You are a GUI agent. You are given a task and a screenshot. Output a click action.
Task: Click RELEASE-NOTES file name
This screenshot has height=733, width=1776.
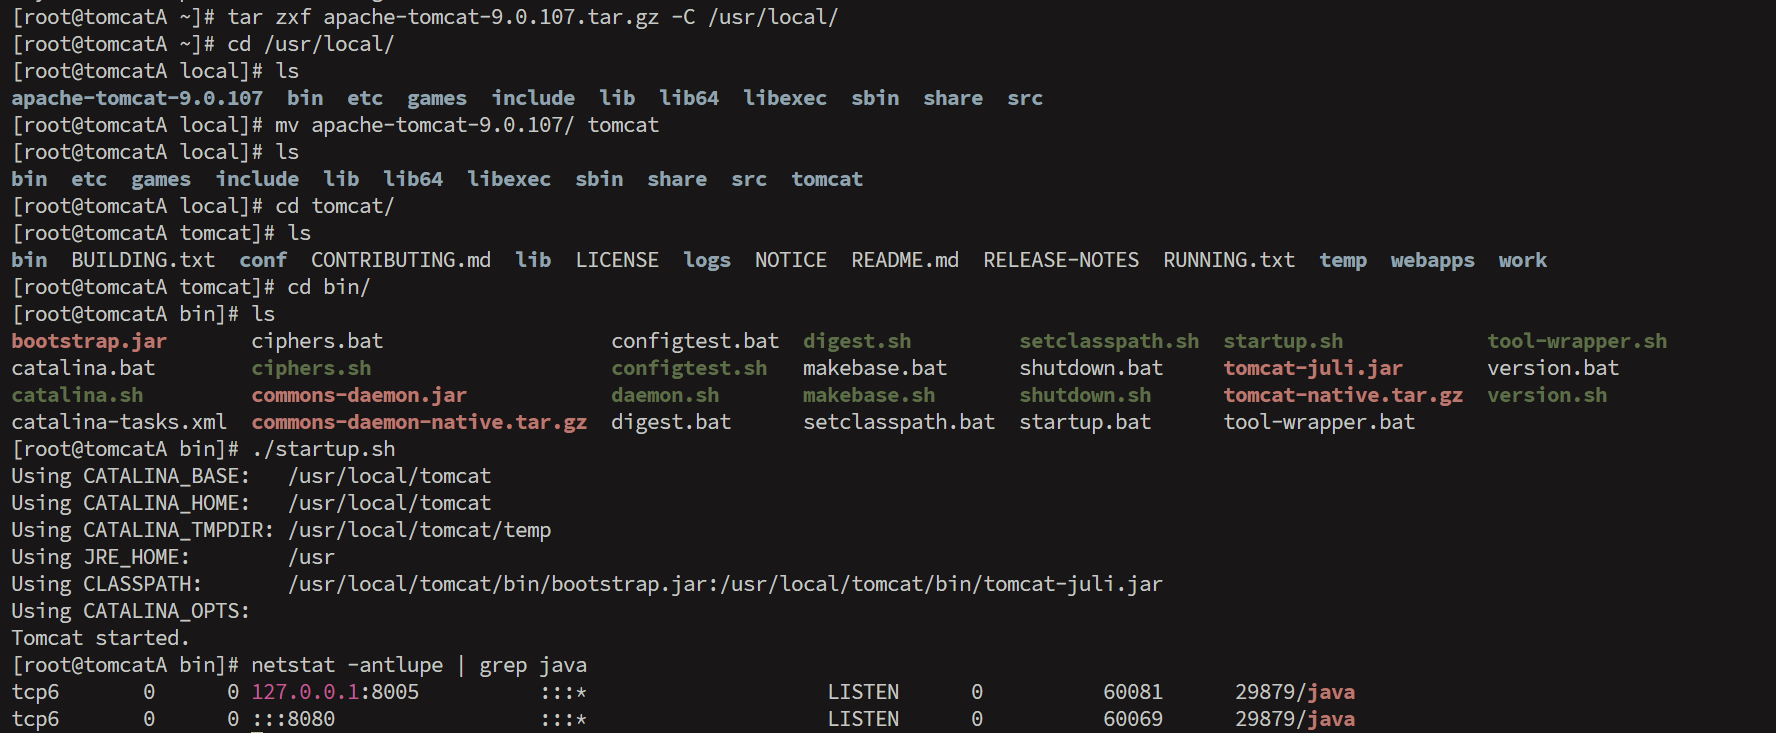(x=1061, y=260)
